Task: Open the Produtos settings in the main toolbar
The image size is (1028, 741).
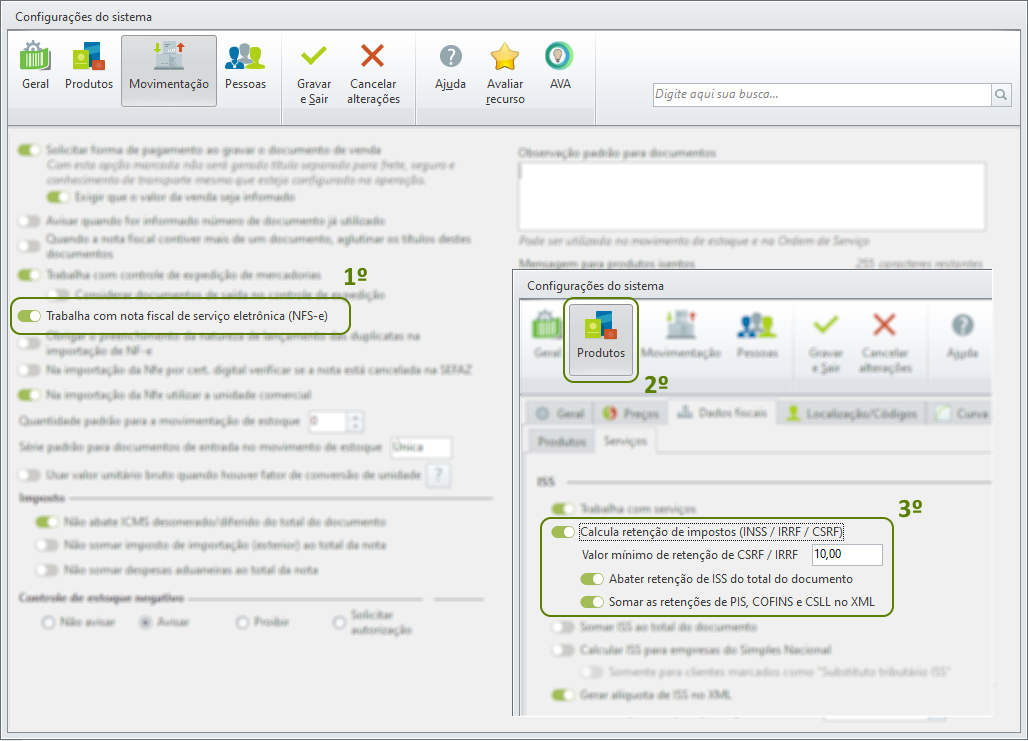Action: point(89,67)
